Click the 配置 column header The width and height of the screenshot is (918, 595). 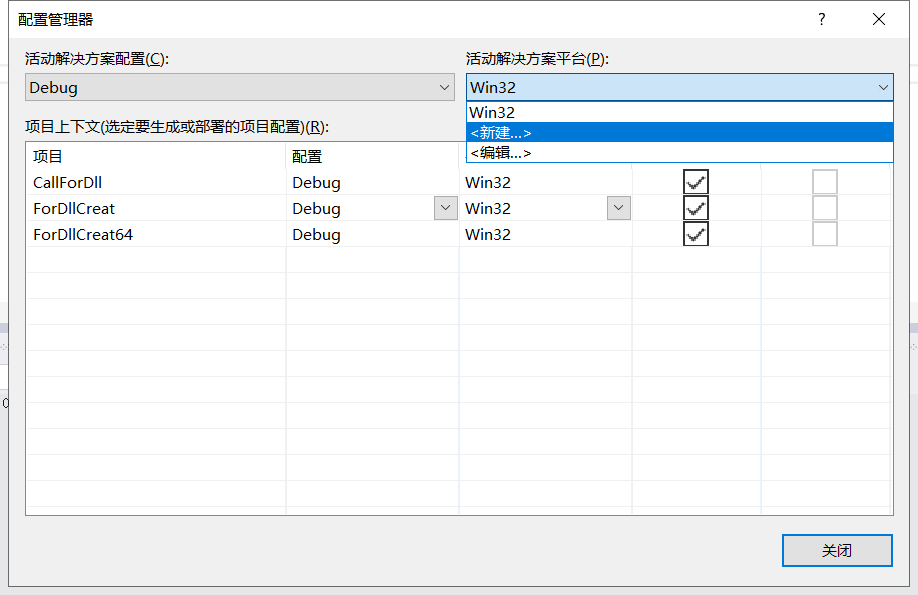coord(307,157)
